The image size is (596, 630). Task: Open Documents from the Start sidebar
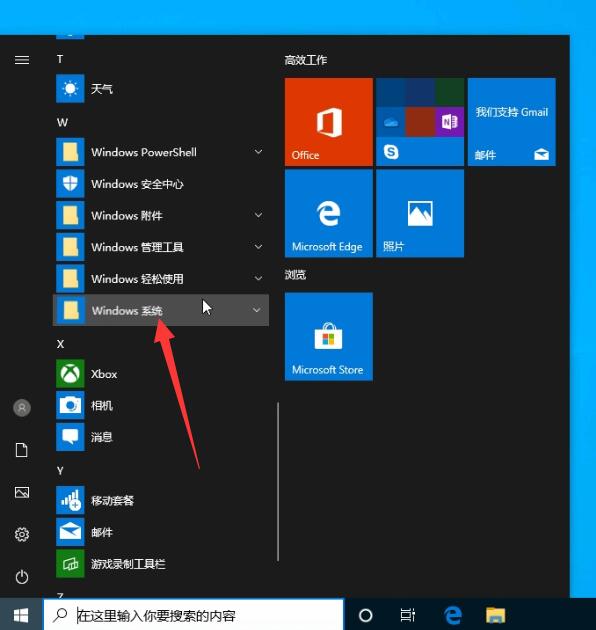pyautogui.click(x=22, y=450)
